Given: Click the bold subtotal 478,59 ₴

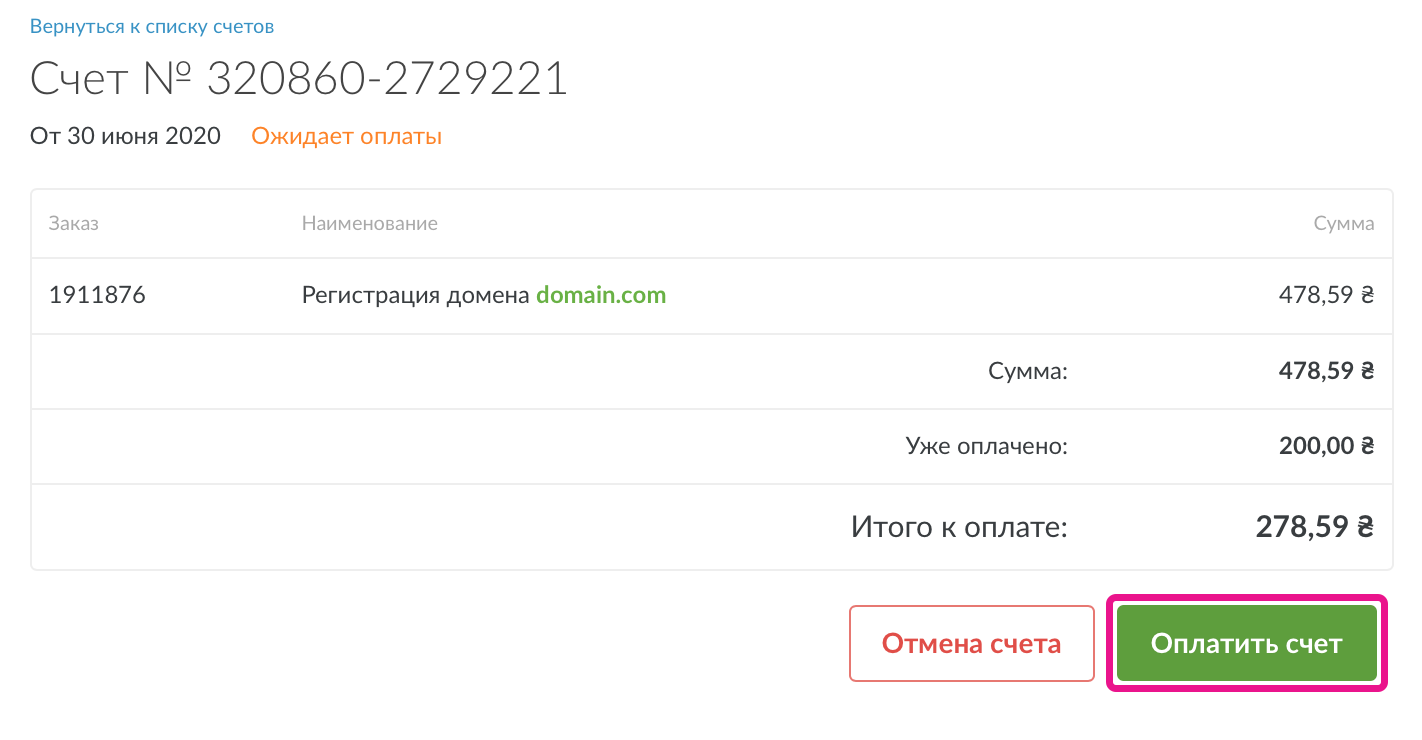Looking at the screenshot, I should coord(1327,372).
